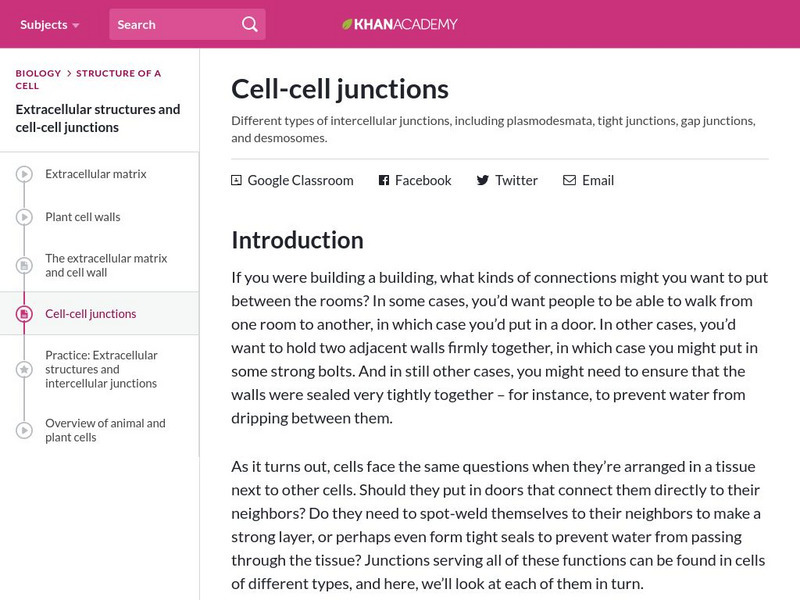
Task: Click the Facebook share icon
Action: pos(384,181)
